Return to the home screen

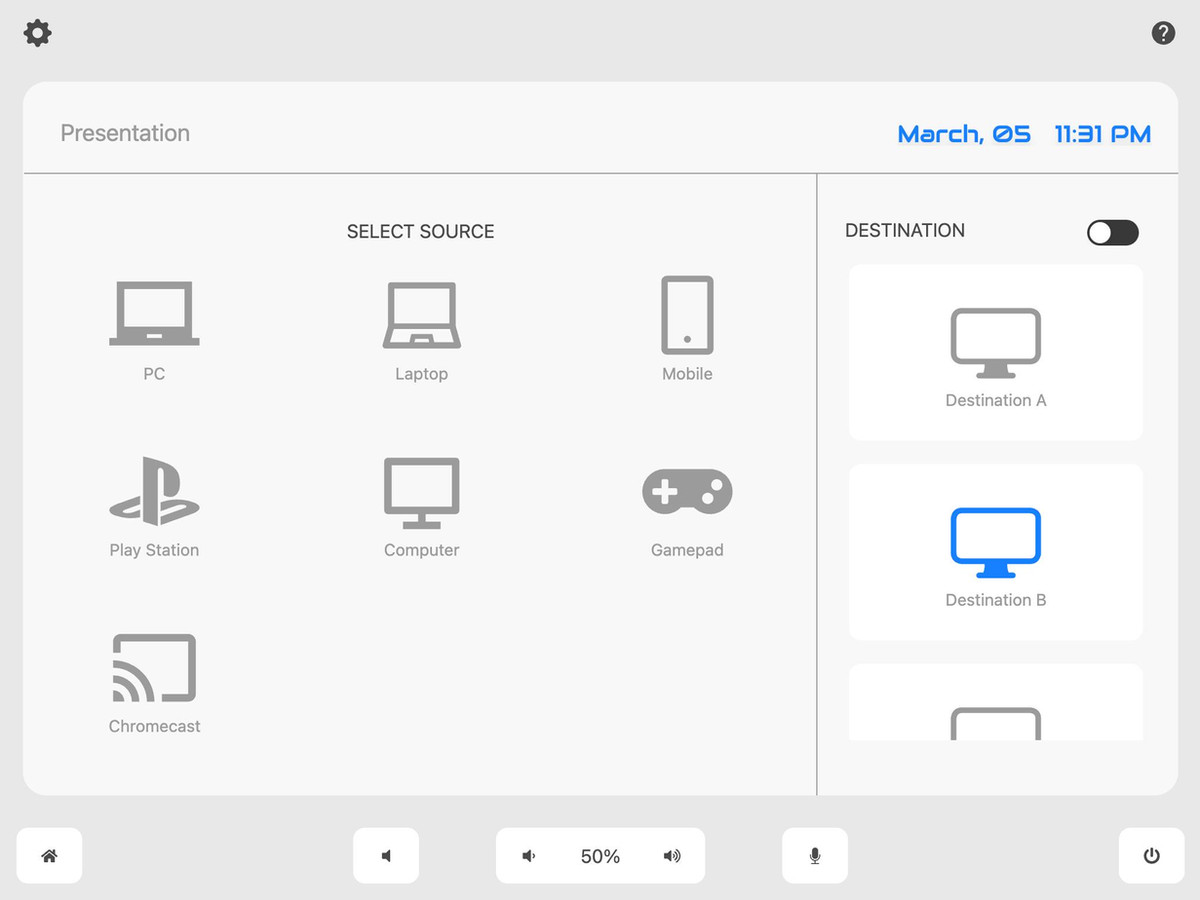pyautogui.click(x=49, y=855)
